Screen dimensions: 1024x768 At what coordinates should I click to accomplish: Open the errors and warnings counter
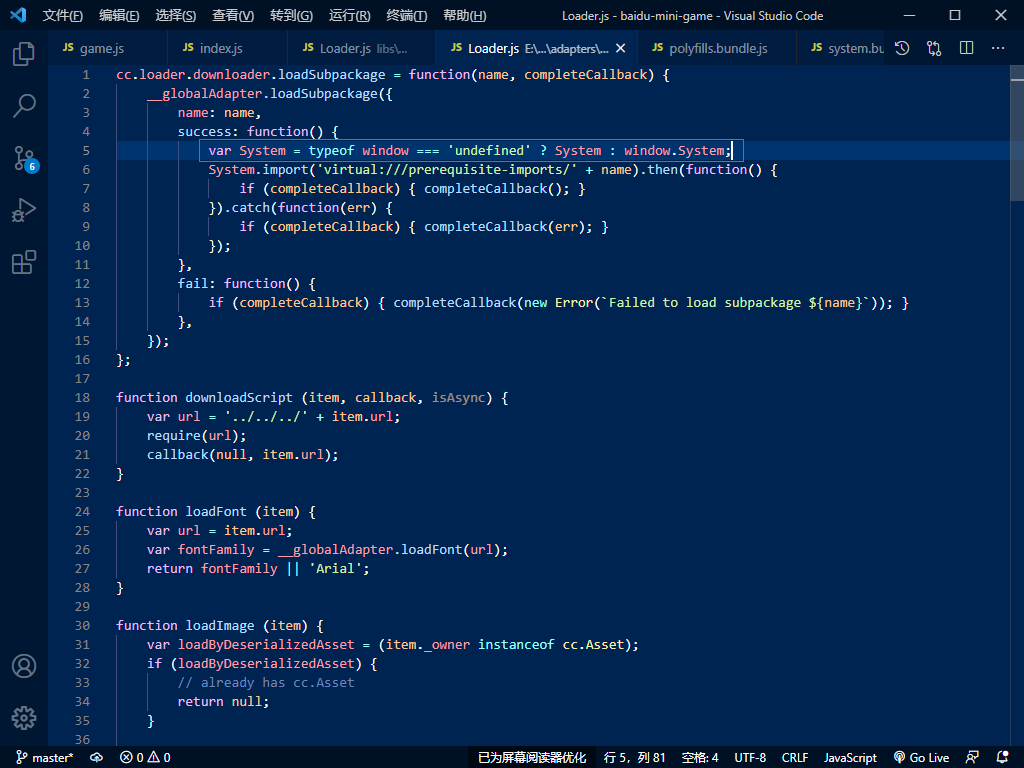(x=145, y=758)
